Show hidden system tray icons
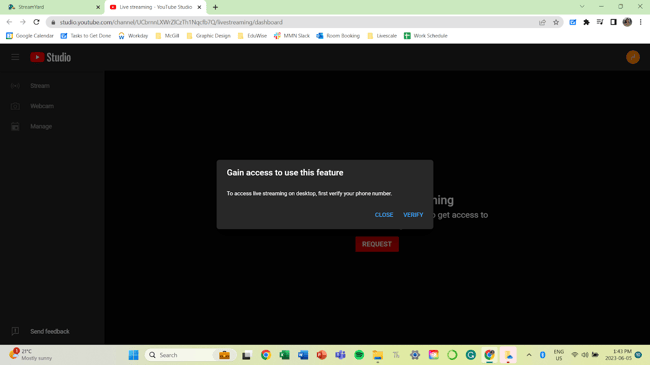 529,355
